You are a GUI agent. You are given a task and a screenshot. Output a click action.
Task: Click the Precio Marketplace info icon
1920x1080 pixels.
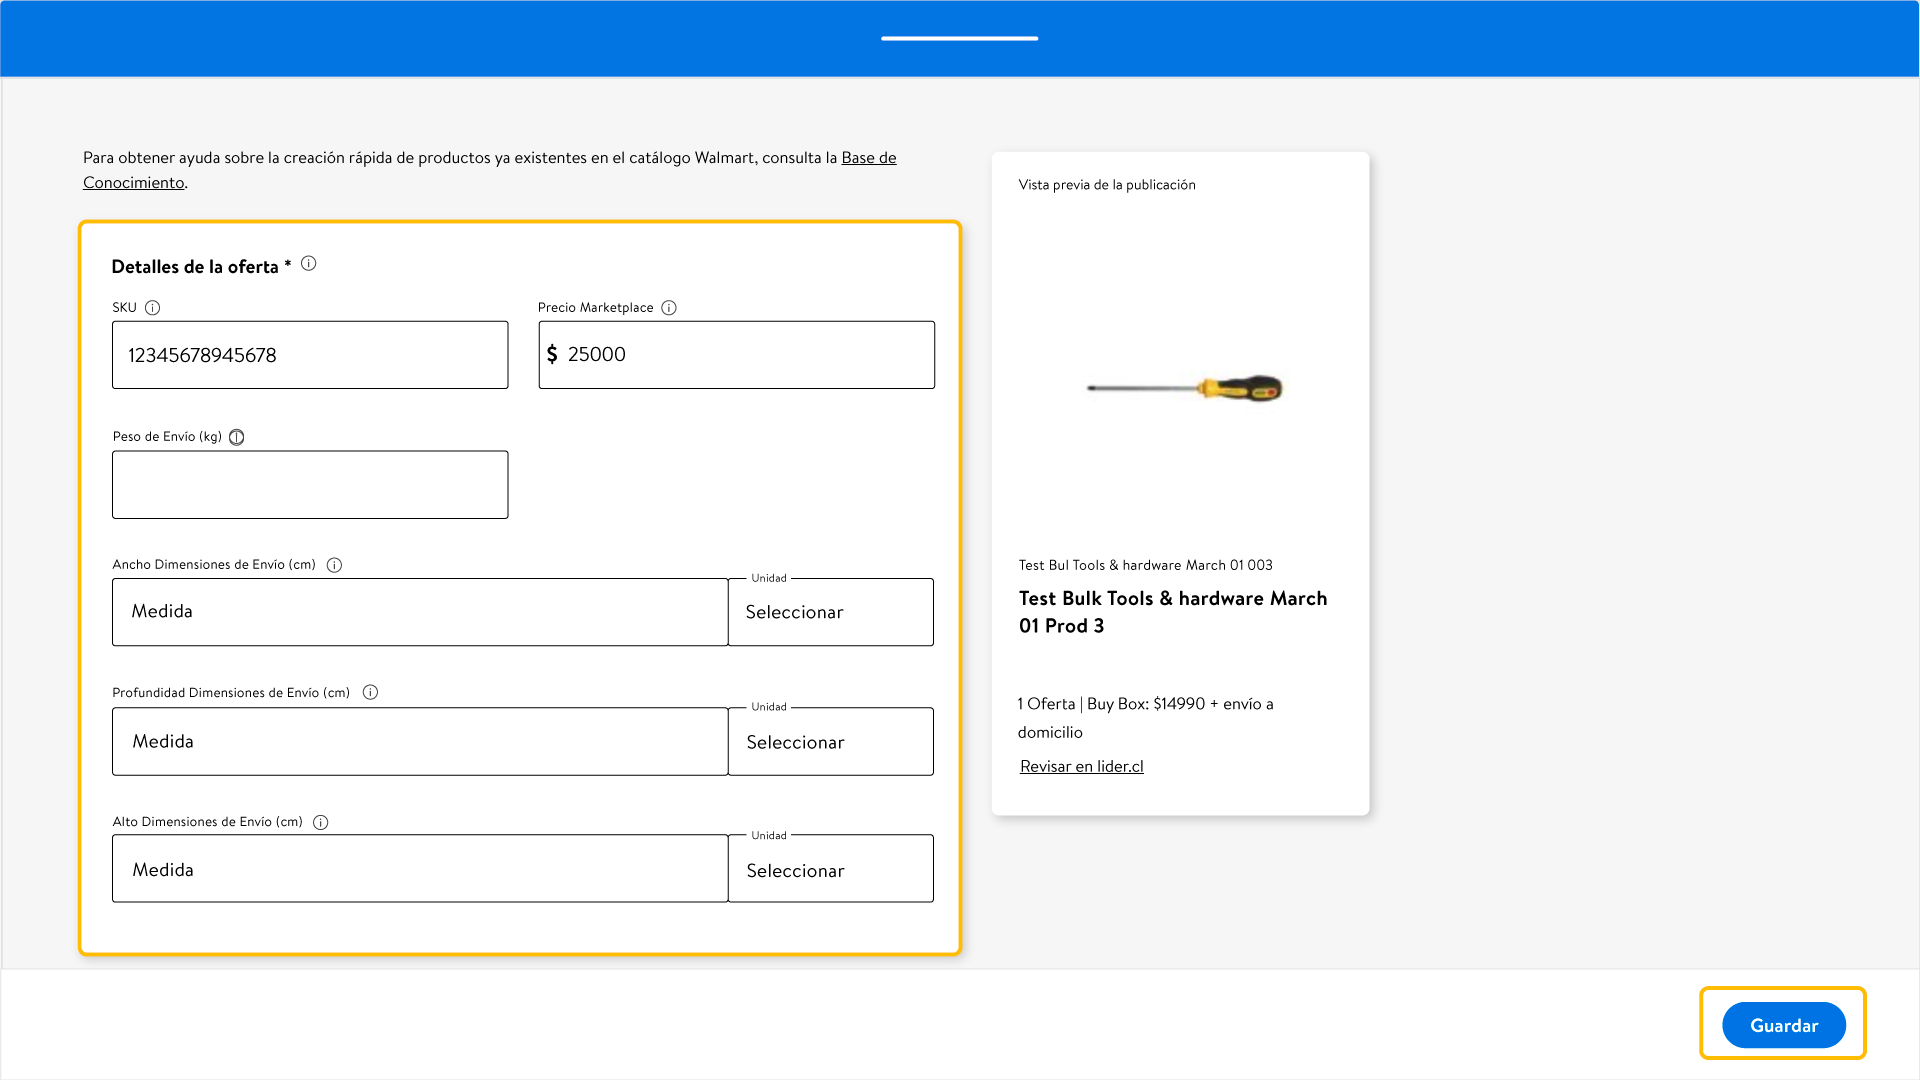669,308
